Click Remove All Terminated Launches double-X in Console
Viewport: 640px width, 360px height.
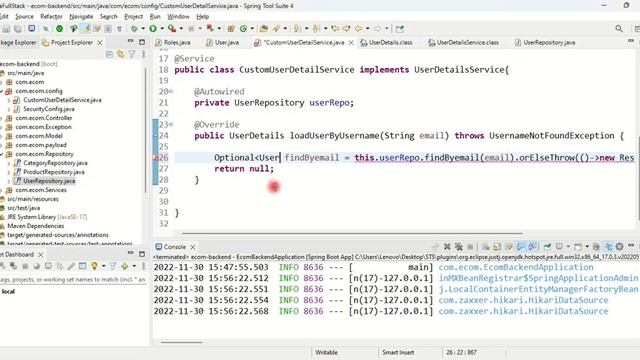click(458, 247)
